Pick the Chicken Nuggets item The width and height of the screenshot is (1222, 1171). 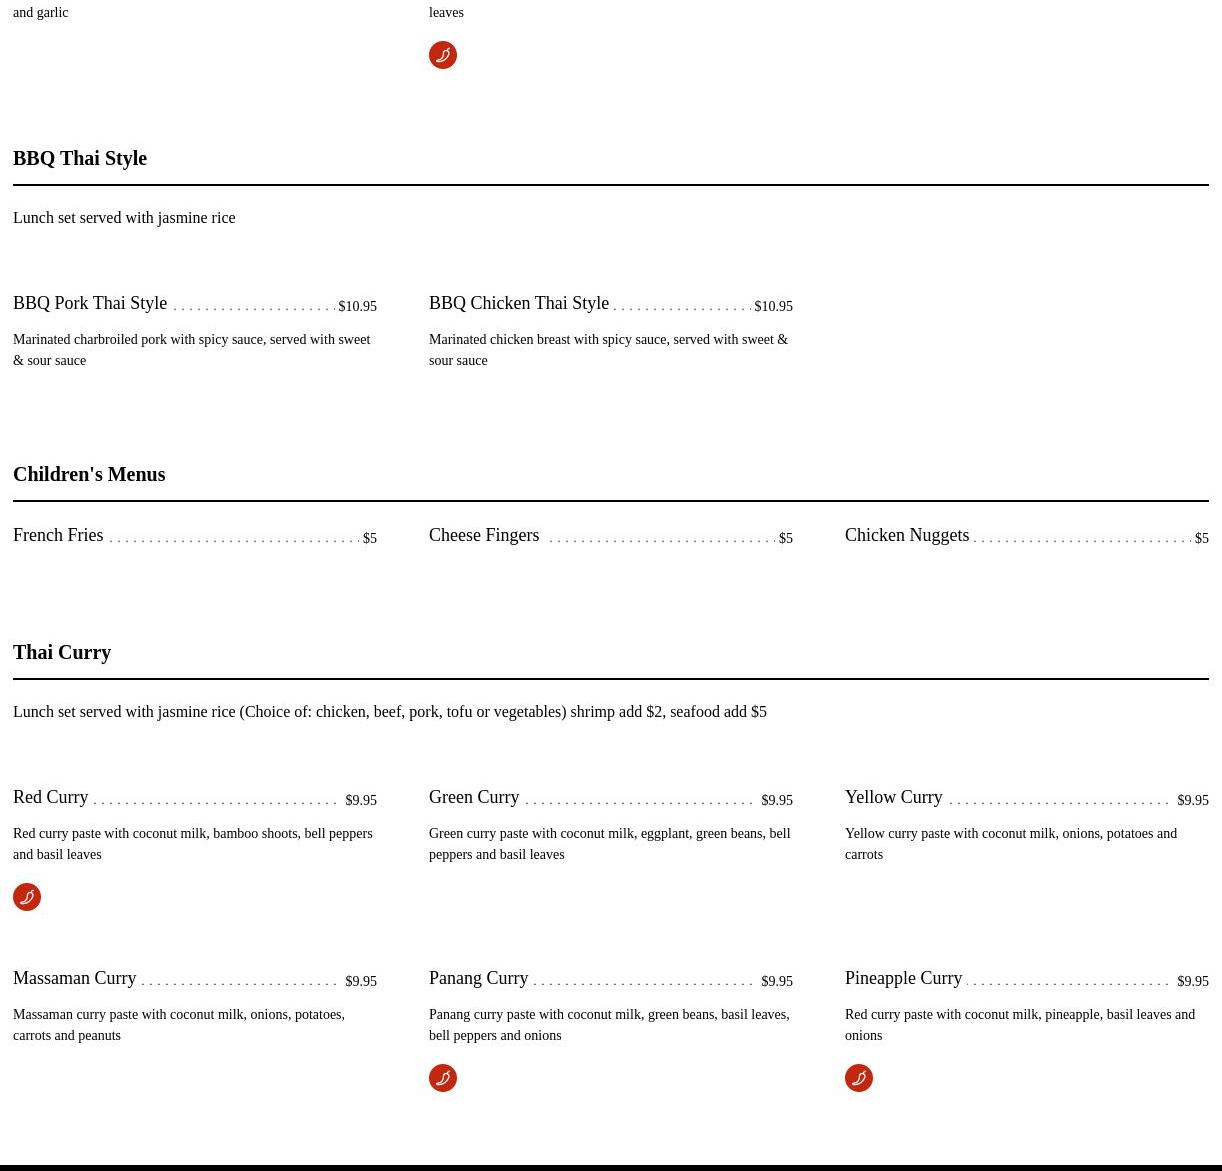(907, 535)
